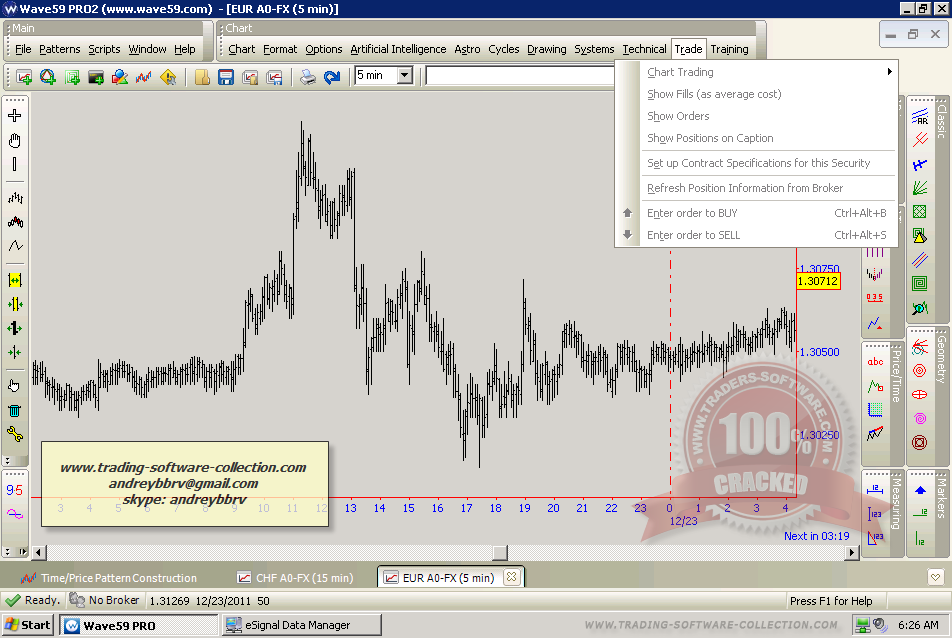Open the tab list dropdown arrow
952x638 pixels.
click(935, 577)
